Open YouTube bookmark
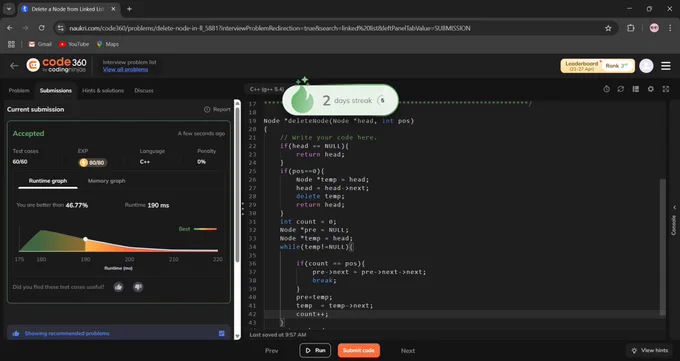Screen dimensions: 680x361 pyautogui.click(x=74, y=44)
